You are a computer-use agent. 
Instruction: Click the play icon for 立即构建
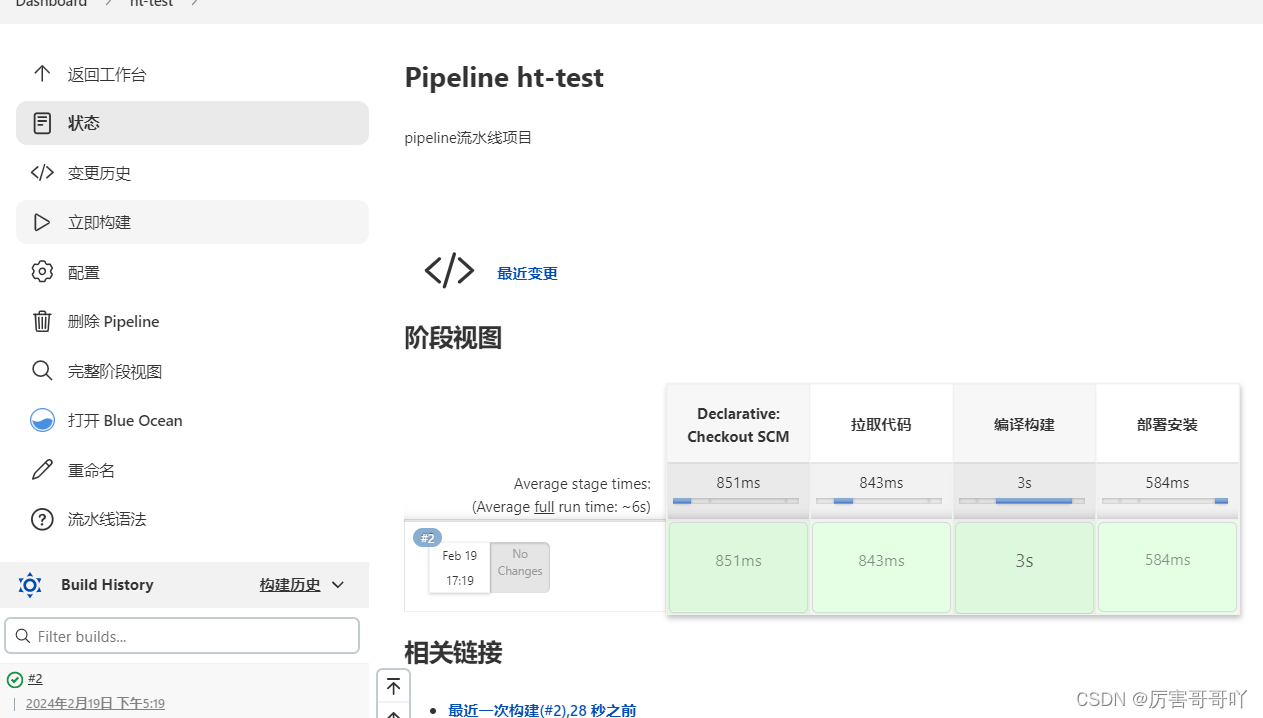coord(42,222)
